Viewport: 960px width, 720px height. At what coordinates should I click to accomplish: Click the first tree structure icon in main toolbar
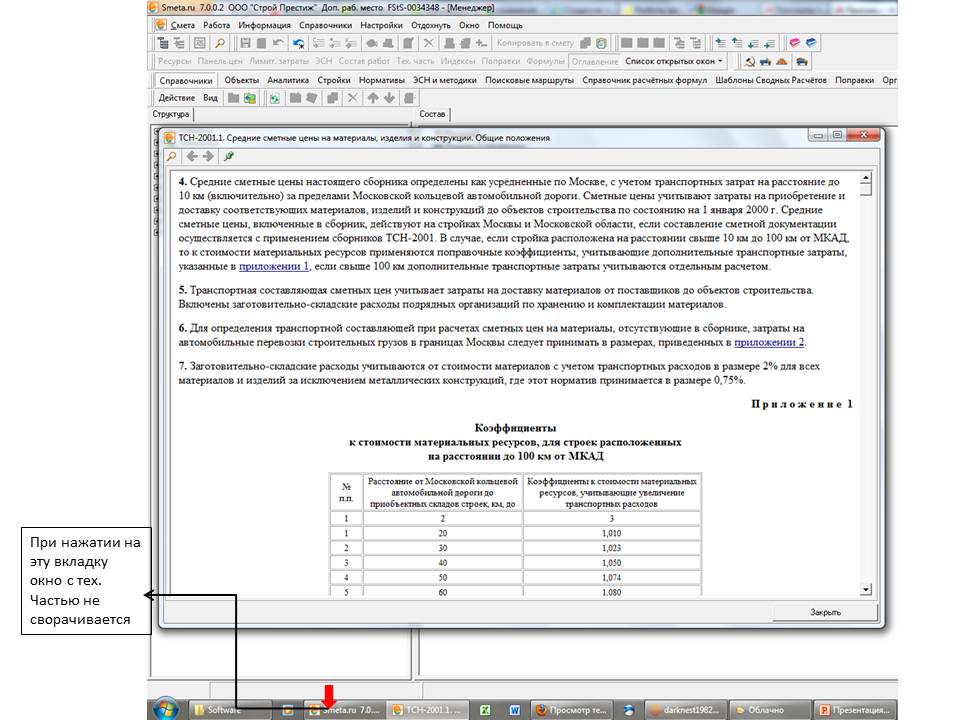[x=162, y=43]
